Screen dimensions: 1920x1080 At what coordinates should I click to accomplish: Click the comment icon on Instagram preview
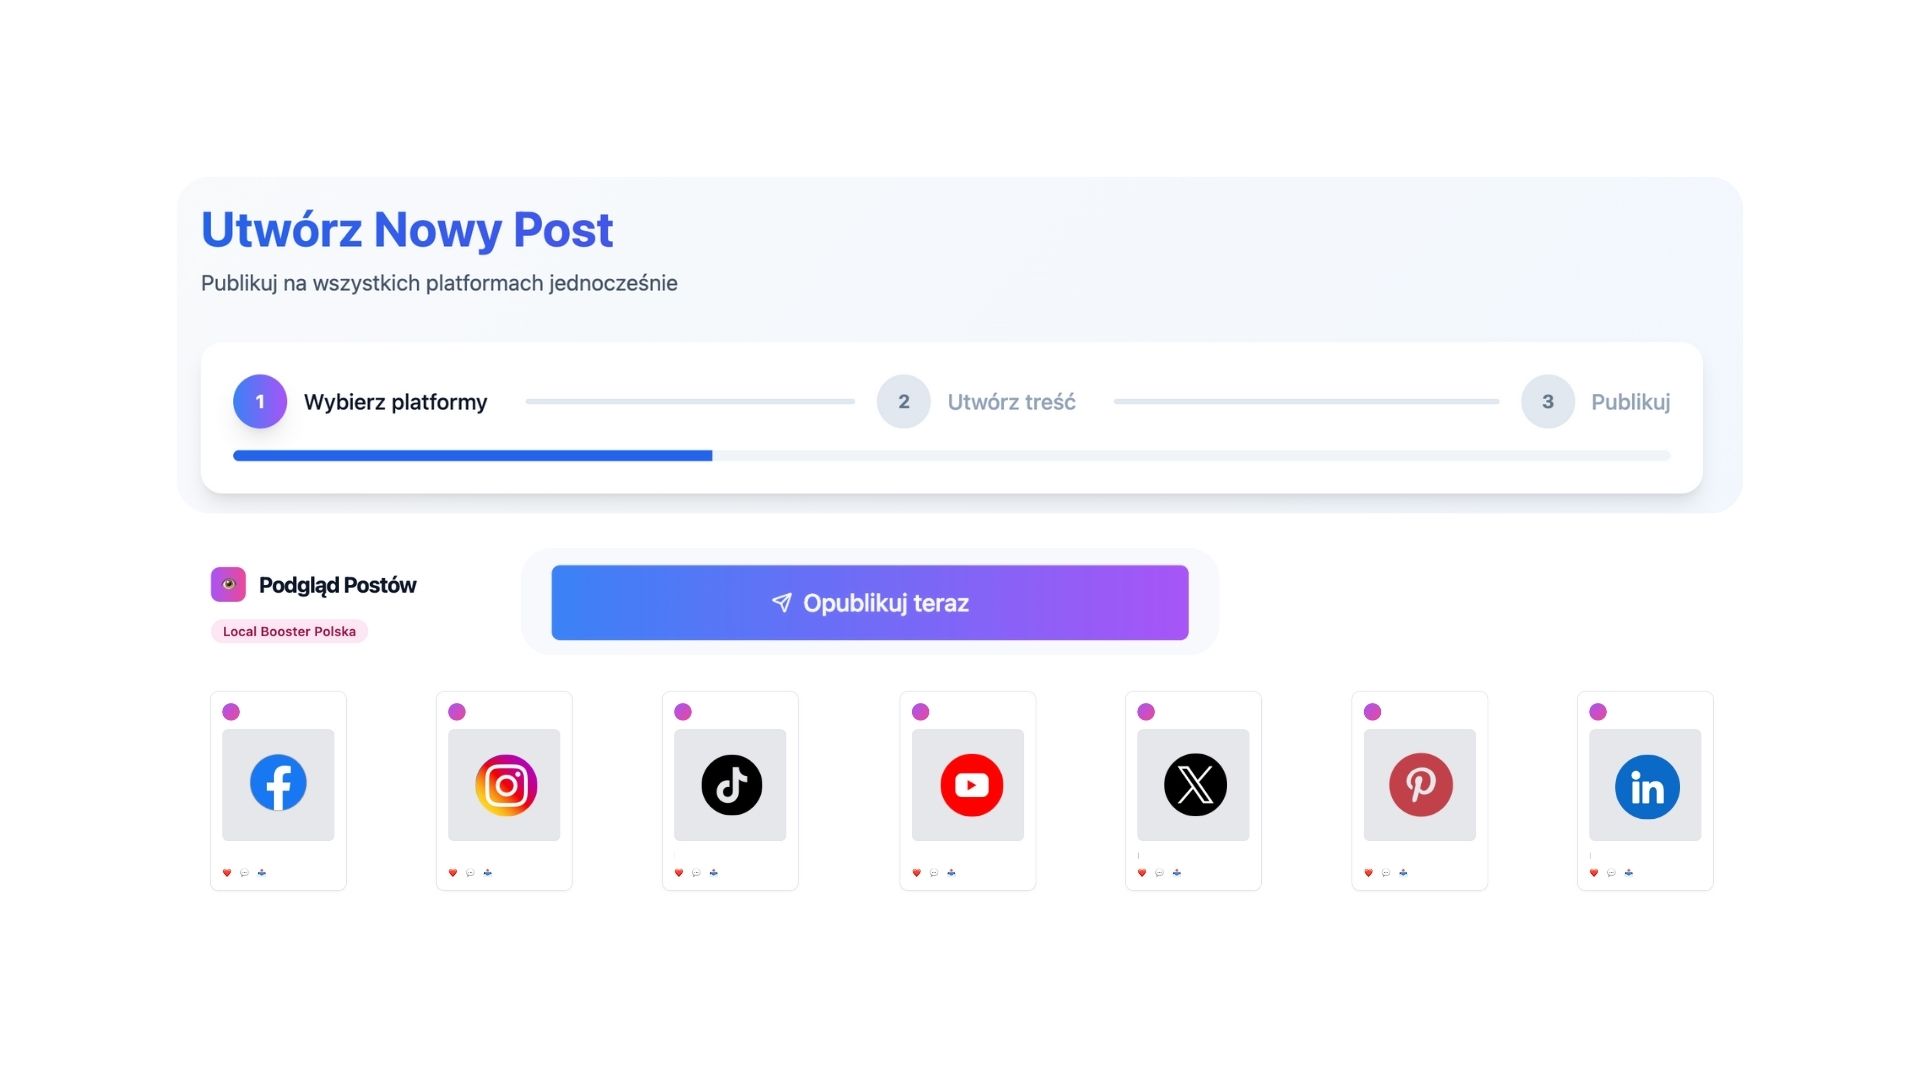click(x=470, y=873)
